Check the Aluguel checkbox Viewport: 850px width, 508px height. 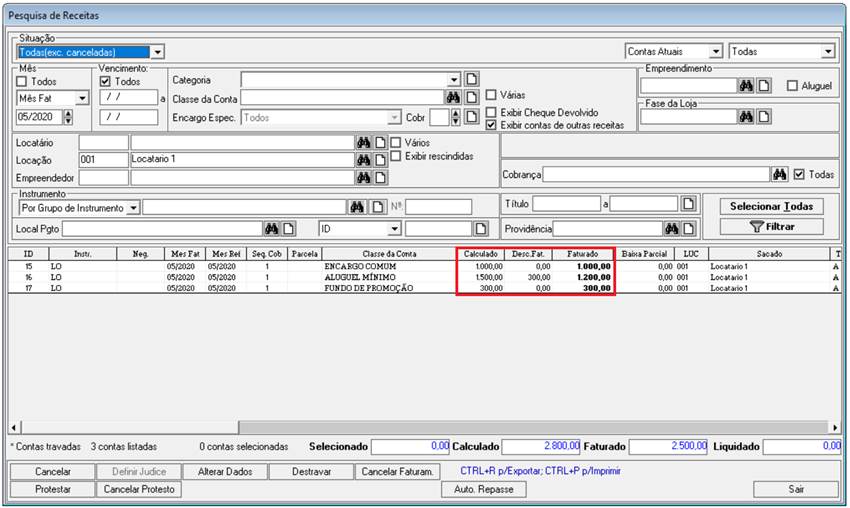793,86
